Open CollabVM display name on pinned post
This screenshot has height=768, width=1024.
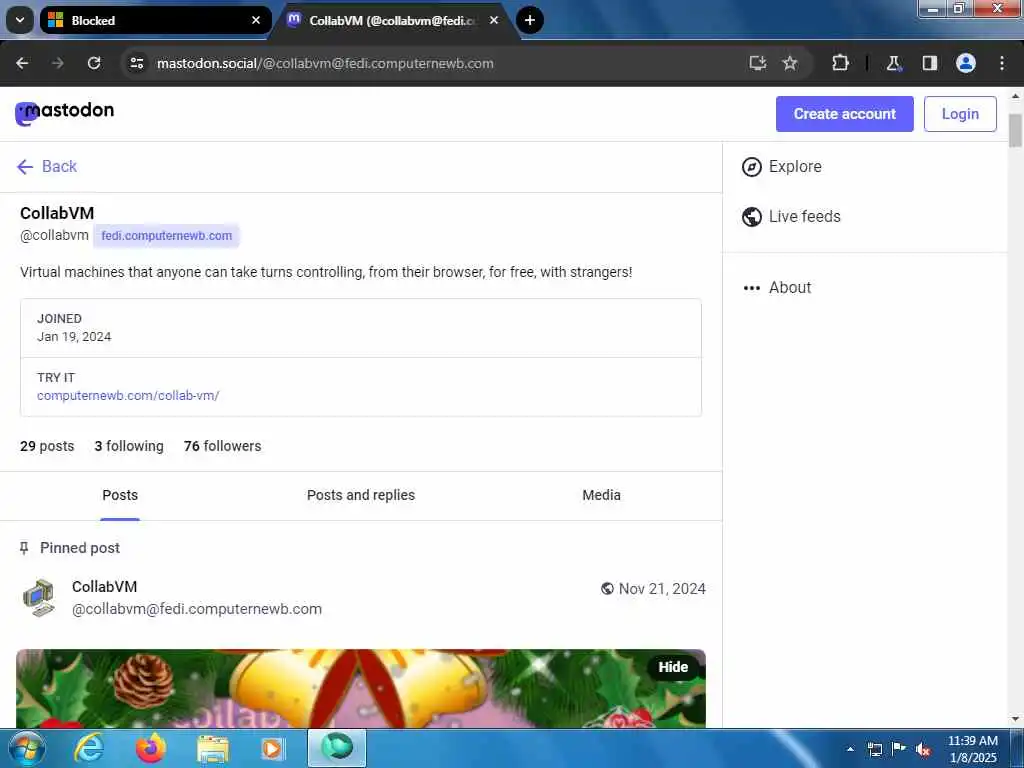click(104, 586)
